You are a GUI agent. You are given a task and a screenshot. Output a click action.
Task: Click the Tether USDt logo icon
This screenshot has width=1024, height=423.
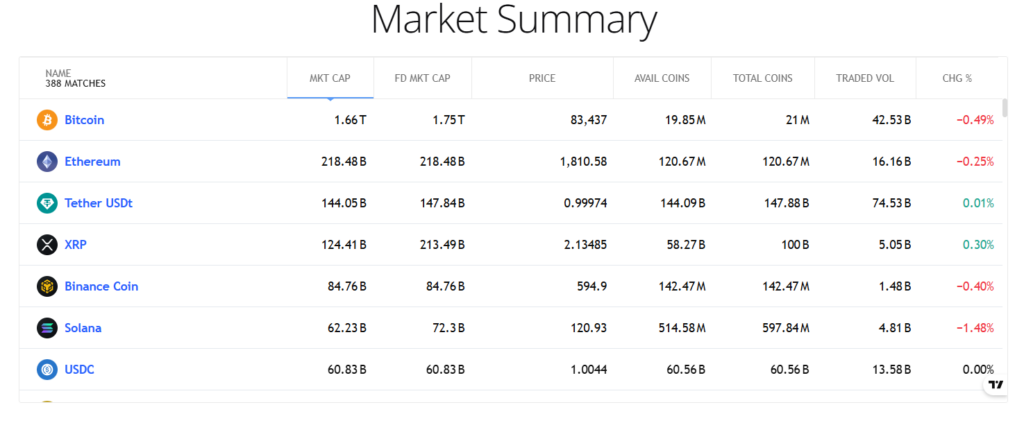tap(47, 203)
